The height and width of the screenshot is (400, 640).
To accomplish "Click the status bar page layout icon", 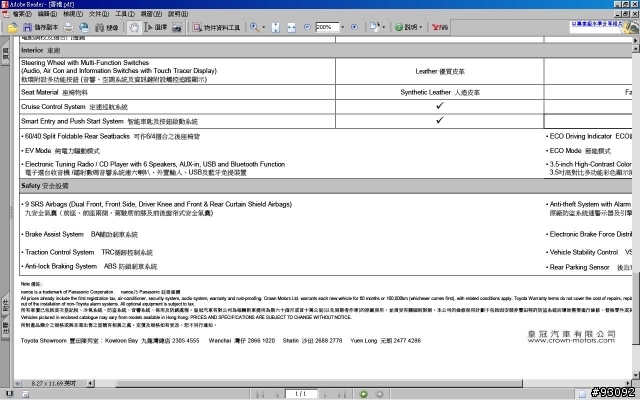I will [x=582, y=394].
